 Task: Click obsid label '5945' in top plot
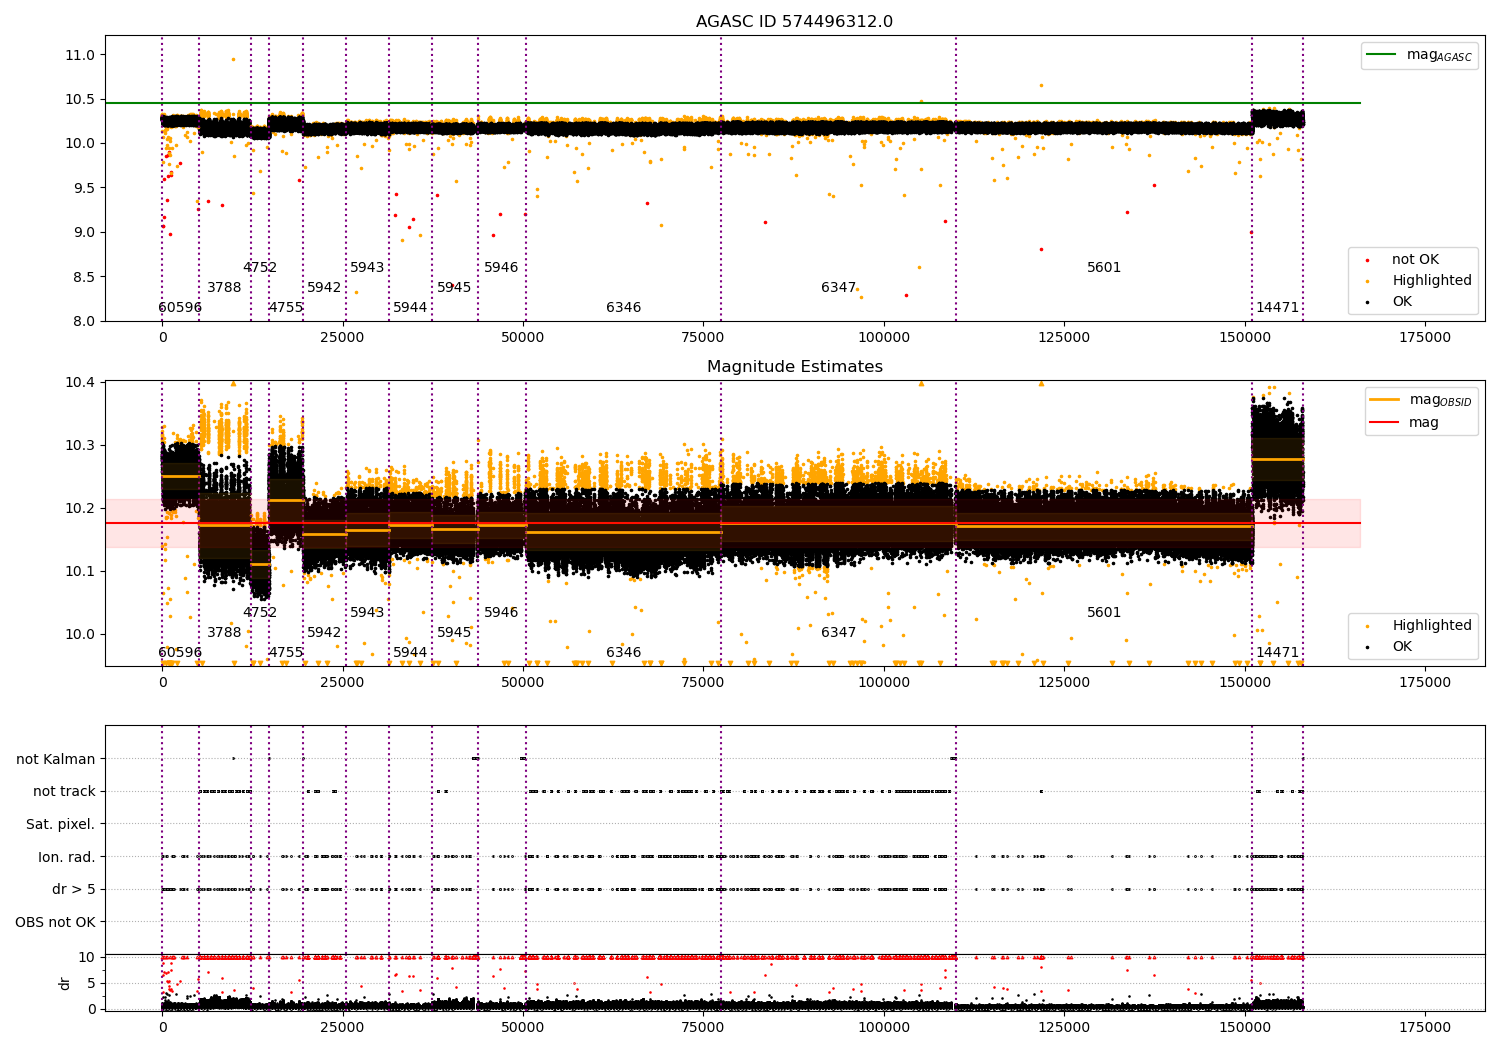[x=454, y=287]
